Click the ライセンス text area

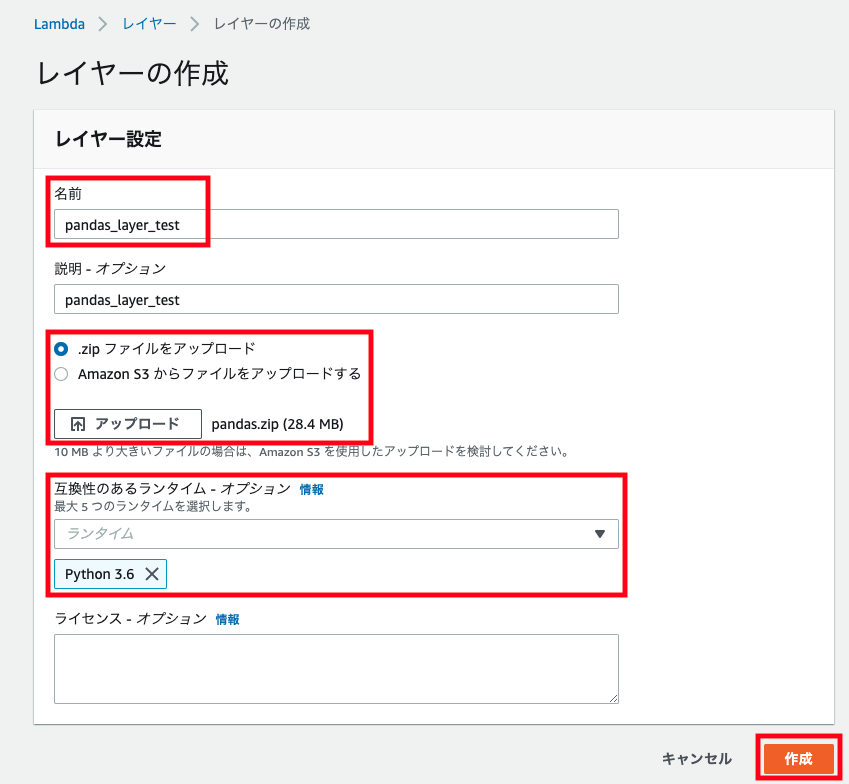[336, 669]
